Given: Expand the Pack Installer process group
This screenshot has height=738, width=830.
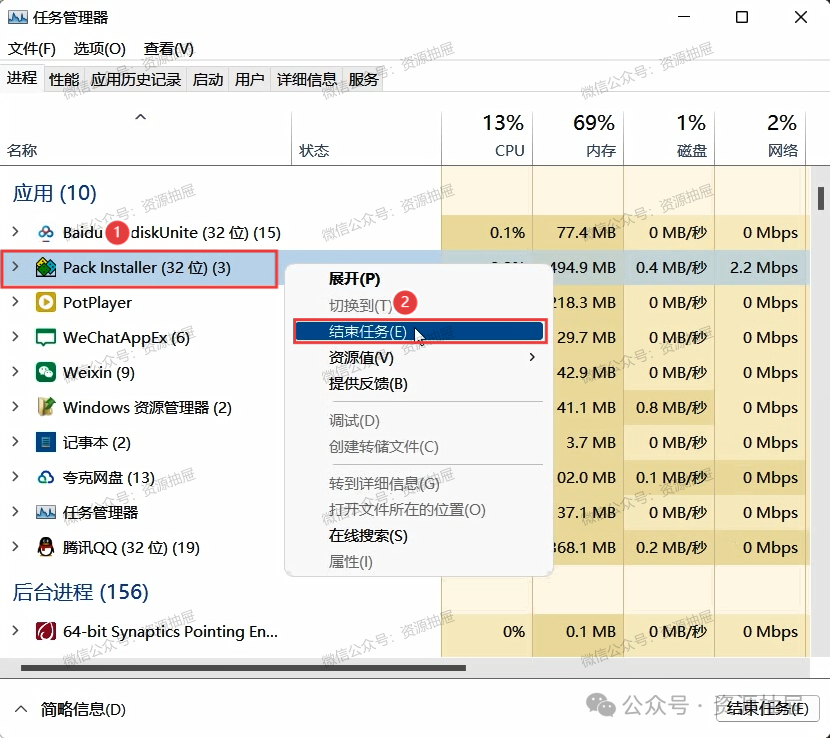Looking at the screenshot, I should click(15, 267).
